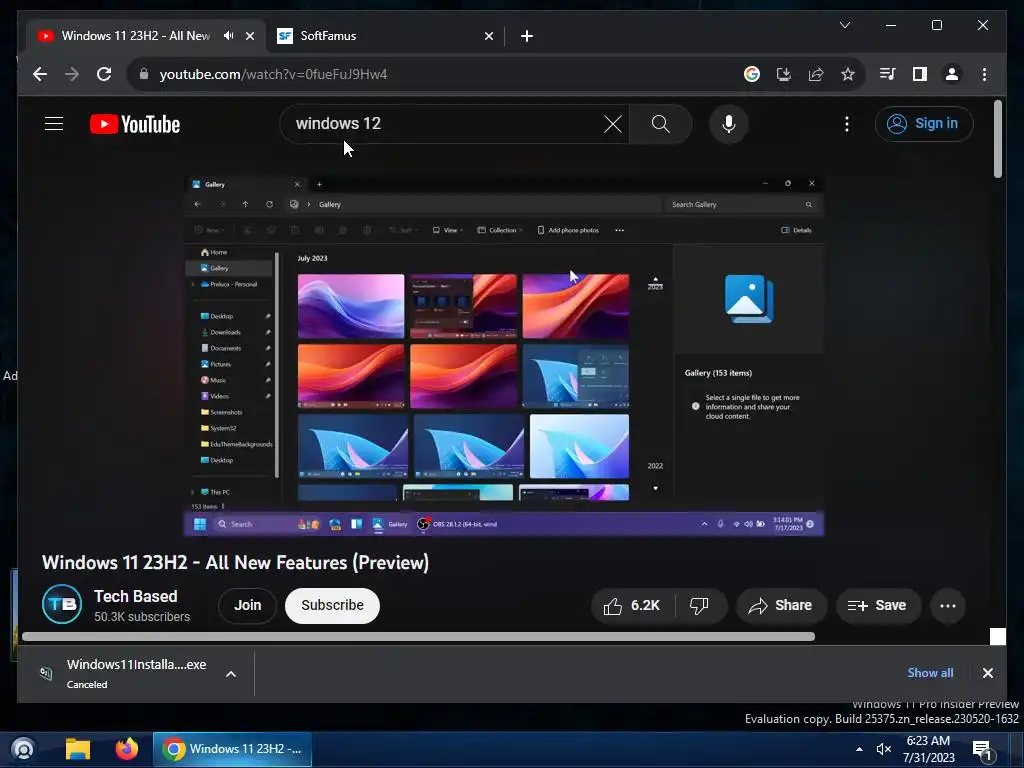Expand options for Windows11Installa download
1024x768 pixels.
tap(231, 674)
